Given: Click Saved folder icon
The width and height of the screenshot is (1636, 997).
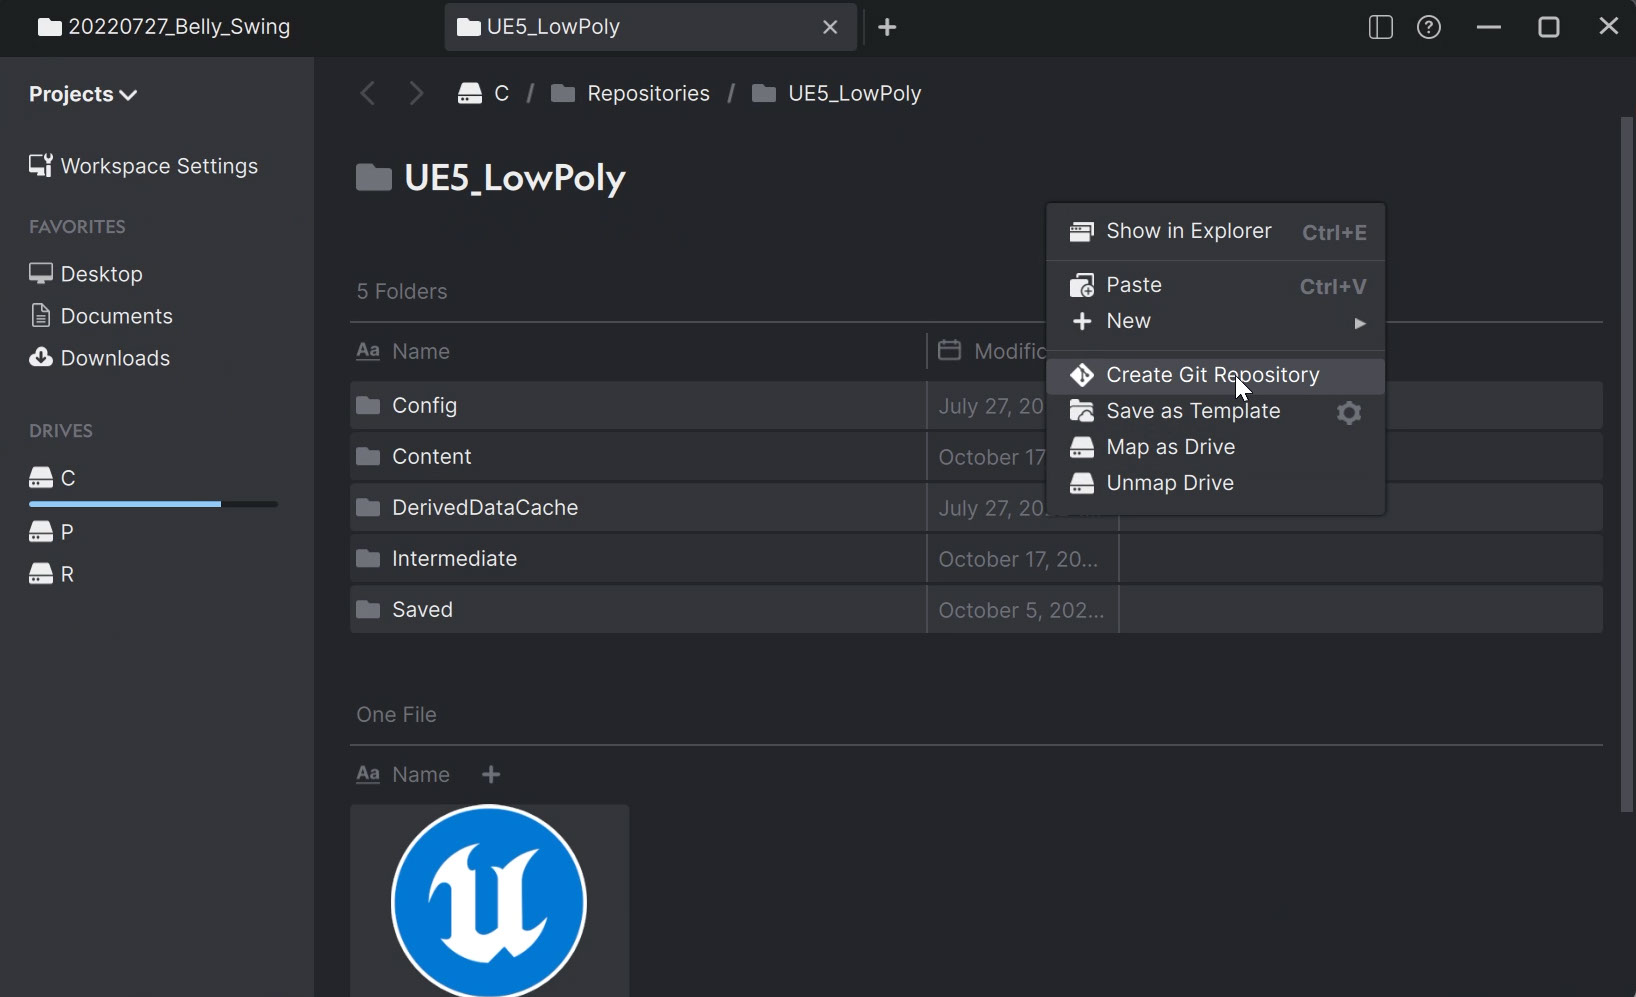Looking at the screenshot, I should pos(368,609).
